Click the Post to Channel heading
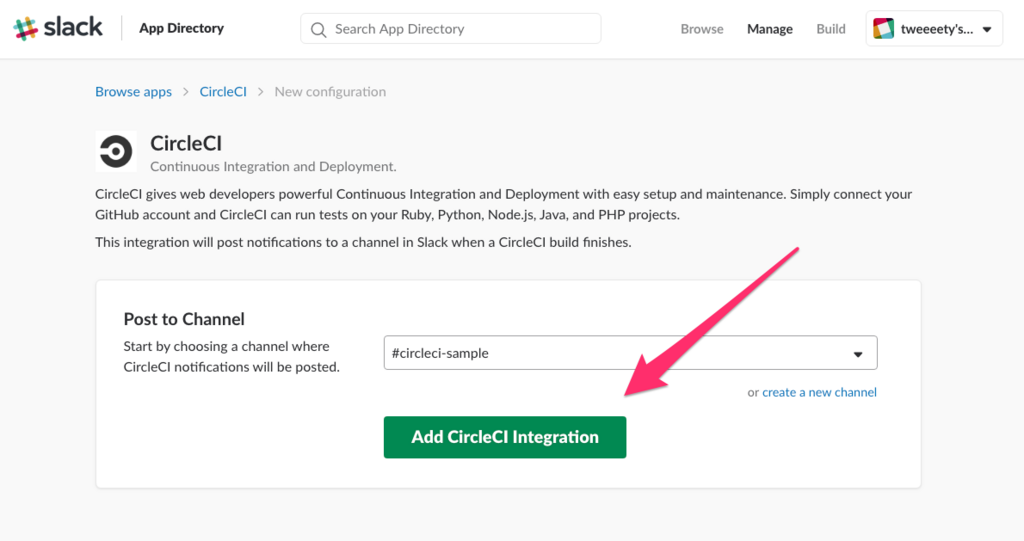The width and height of the screenshot is (1024, 541). click(184, 319)
